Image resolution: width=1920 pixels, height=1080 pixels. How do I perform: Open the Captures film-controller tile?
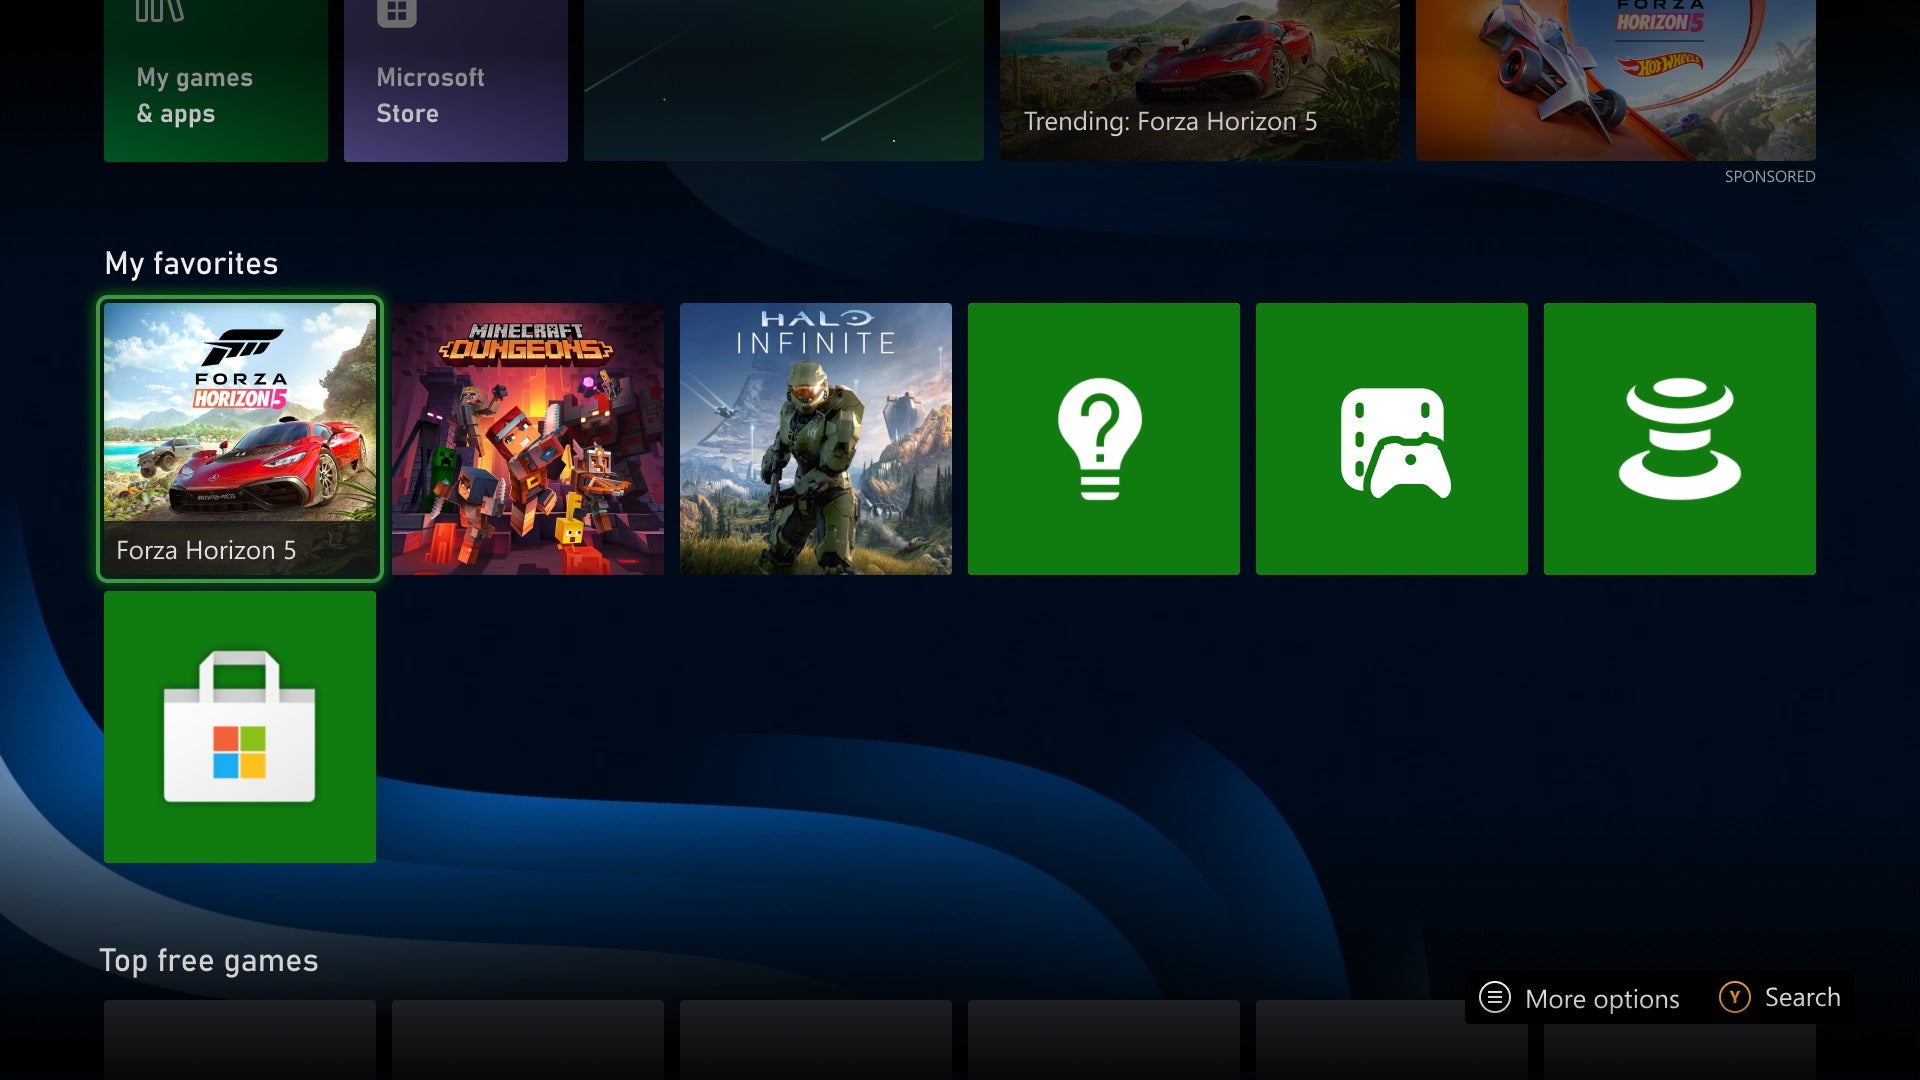tap(1391, 438)
